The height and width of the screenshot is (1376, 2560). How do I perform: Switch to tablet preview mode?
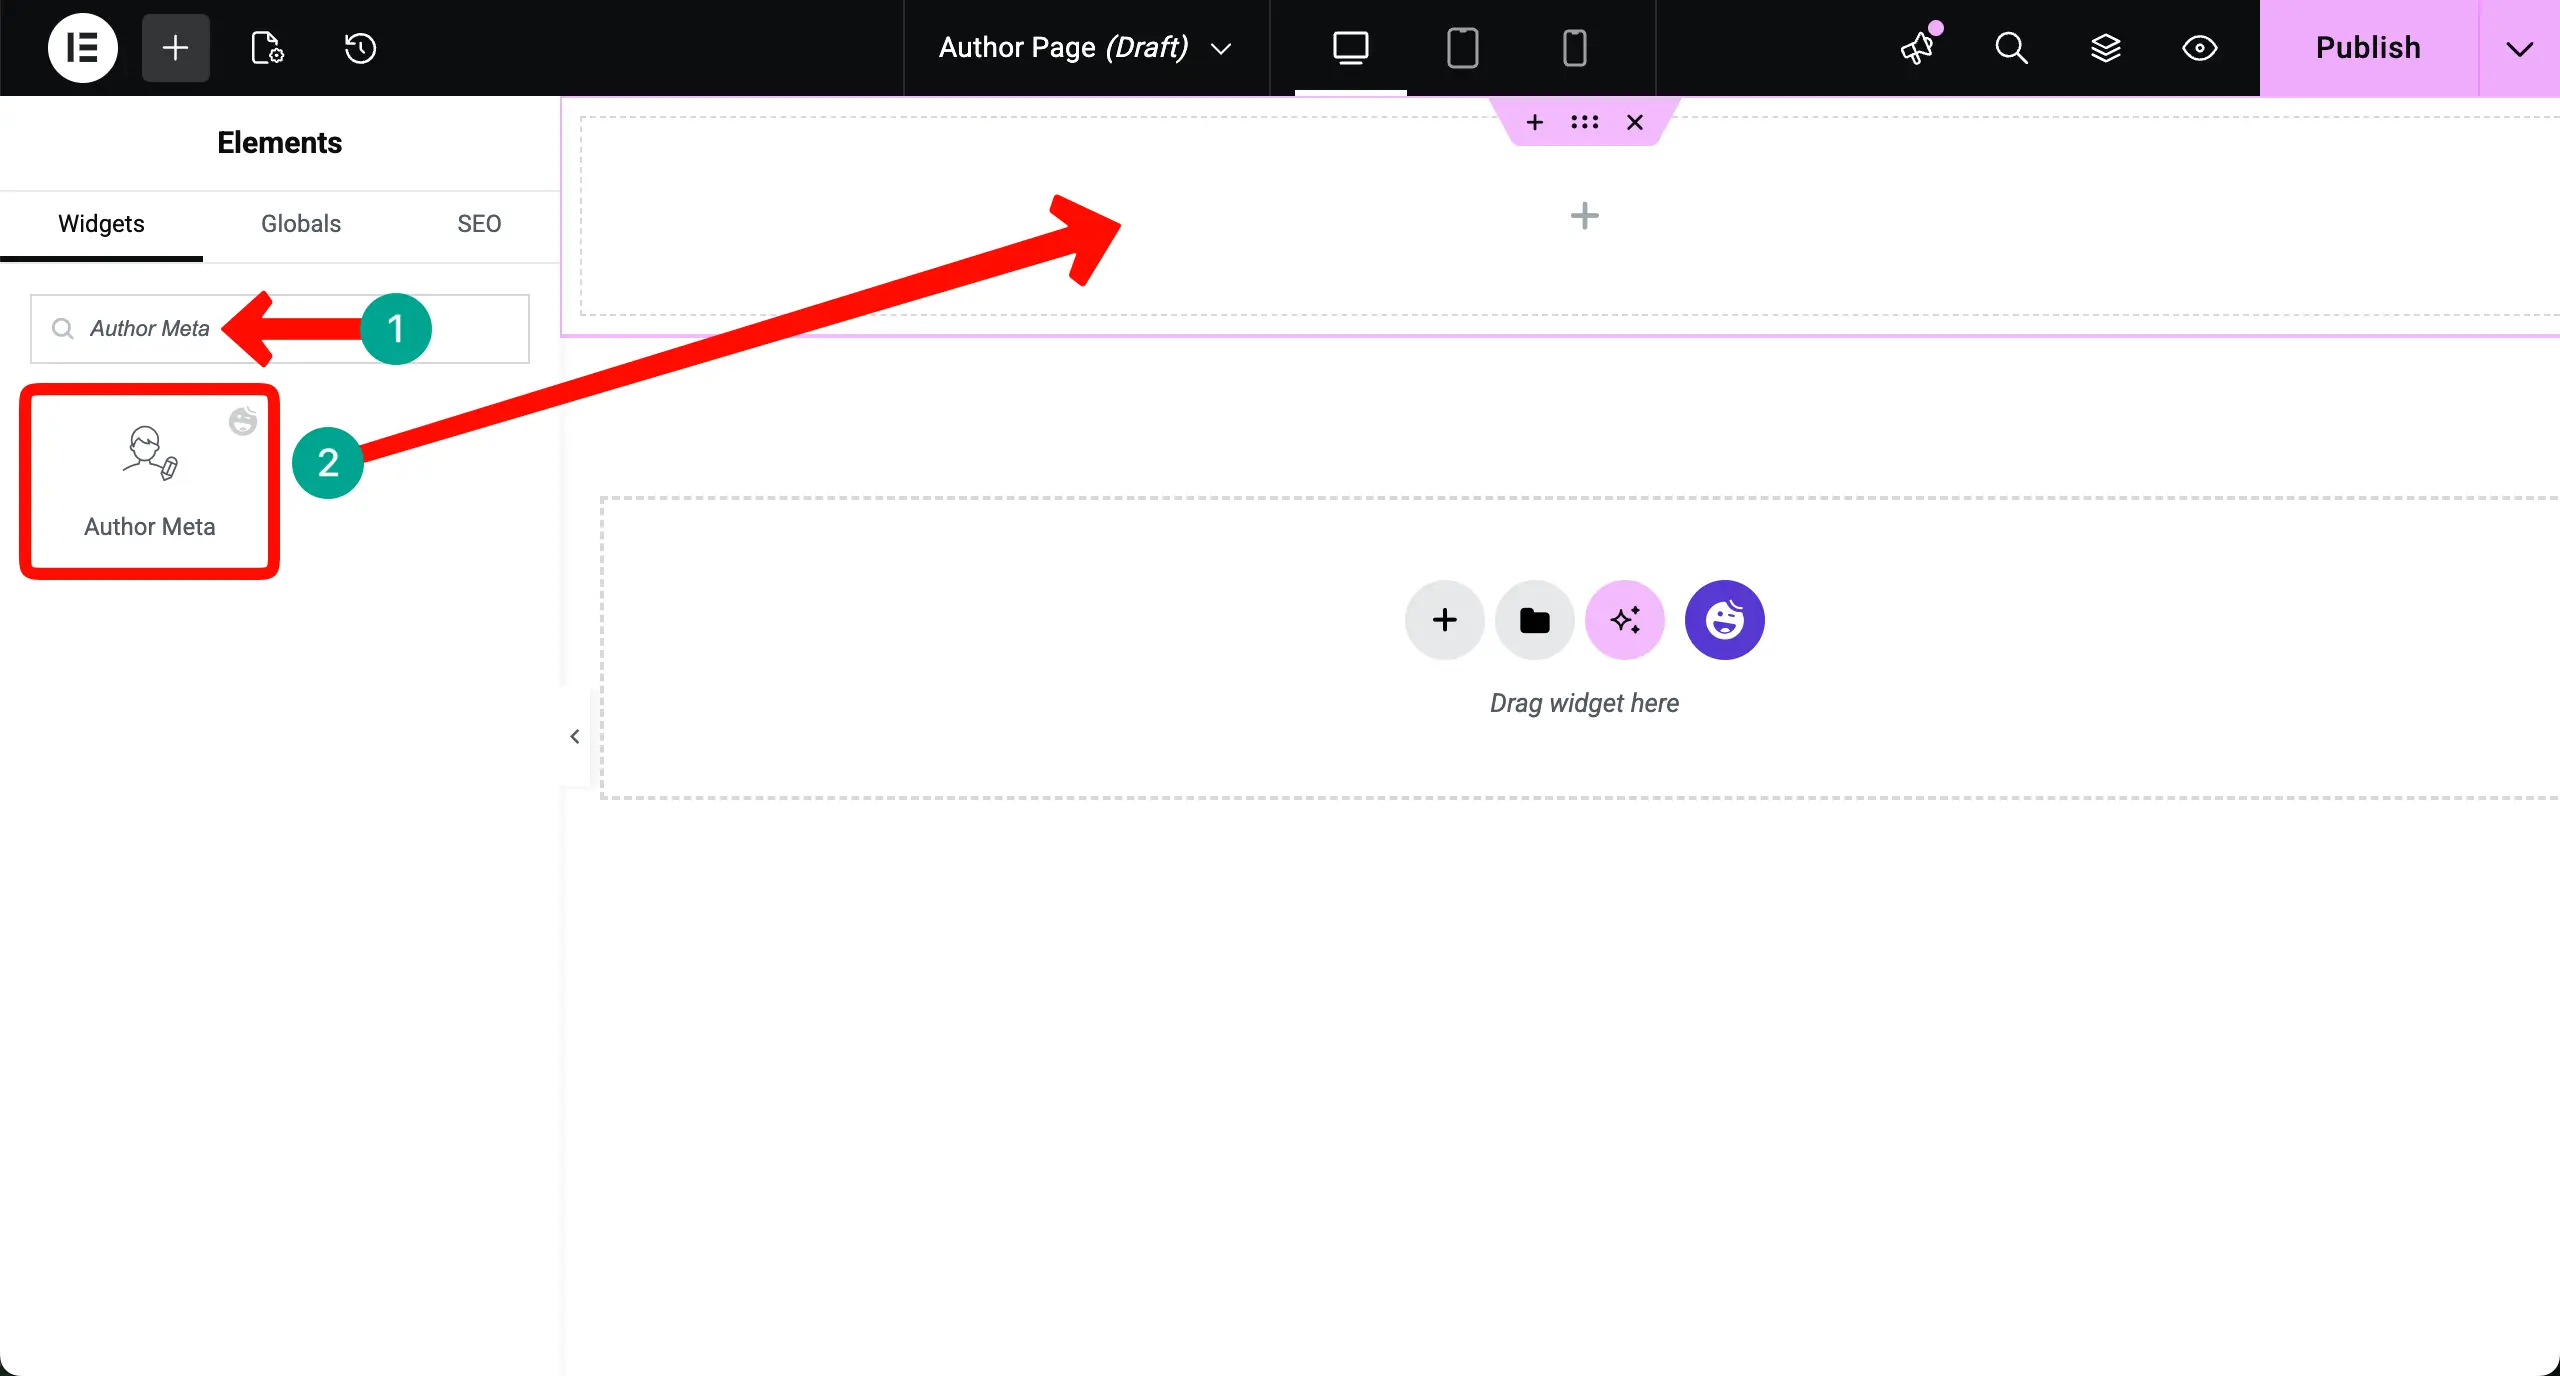(1461, 47)
